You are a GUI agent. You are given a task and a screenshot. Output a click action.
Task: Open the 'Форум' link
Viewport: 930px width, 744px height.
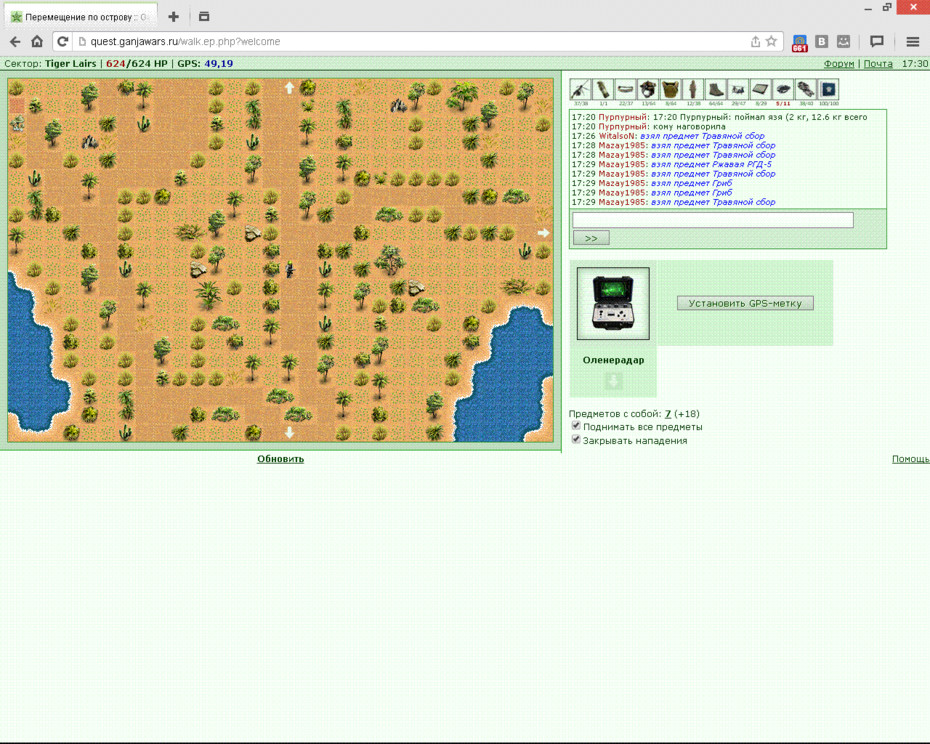click(x=839, y=63)
